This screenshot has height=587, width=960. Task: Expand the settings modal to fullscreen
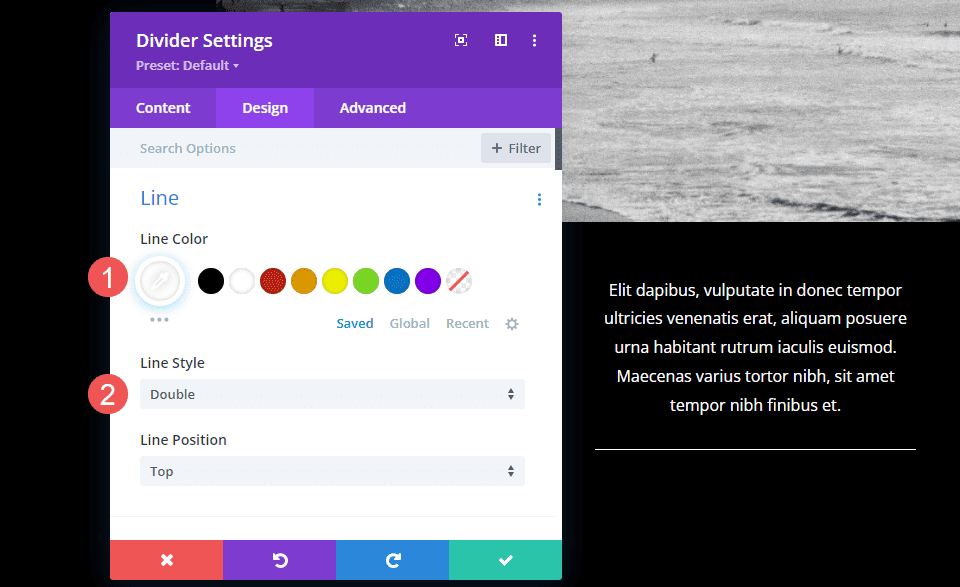point(461,40)
